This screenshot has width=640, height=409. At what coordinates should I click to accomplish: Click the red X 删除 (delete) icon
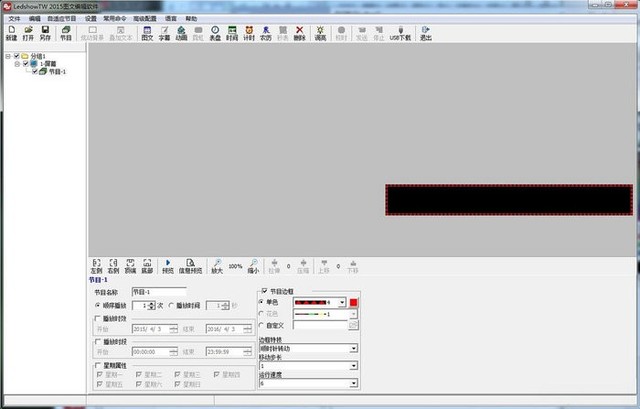click(x=300, y=33)
